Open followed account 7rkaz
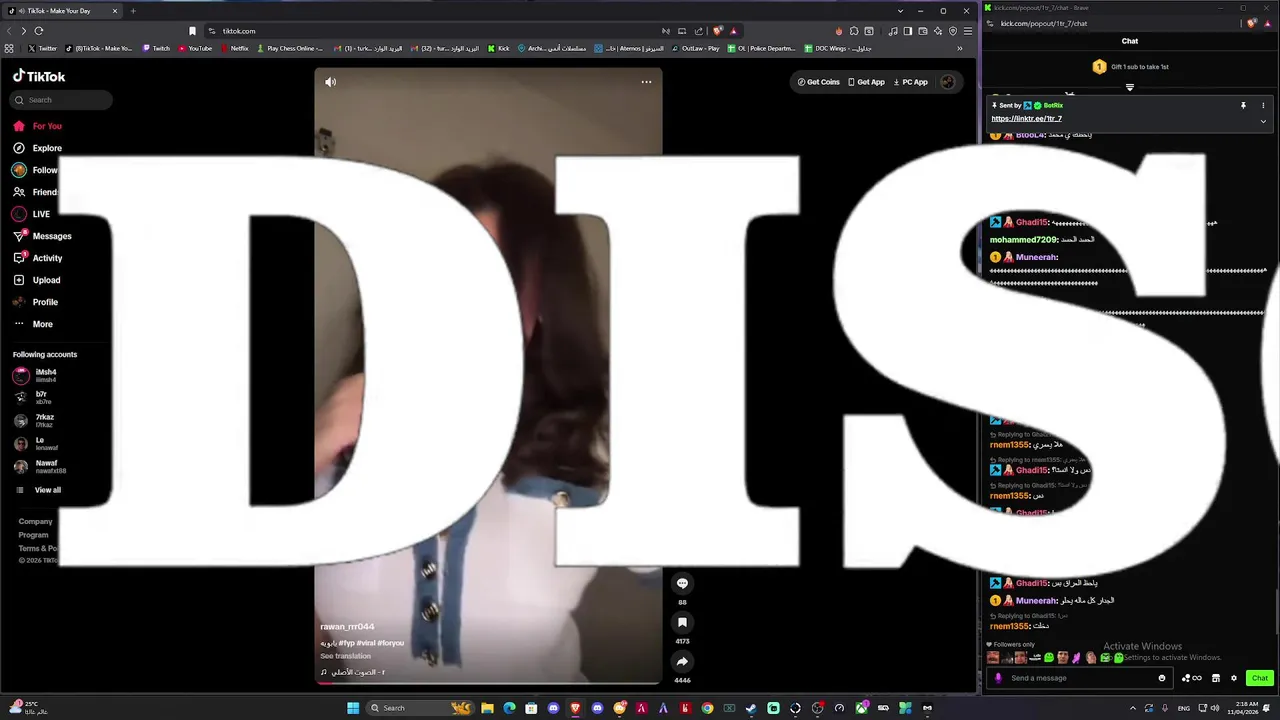This screenshot has height=720, width=1280. 34,421
